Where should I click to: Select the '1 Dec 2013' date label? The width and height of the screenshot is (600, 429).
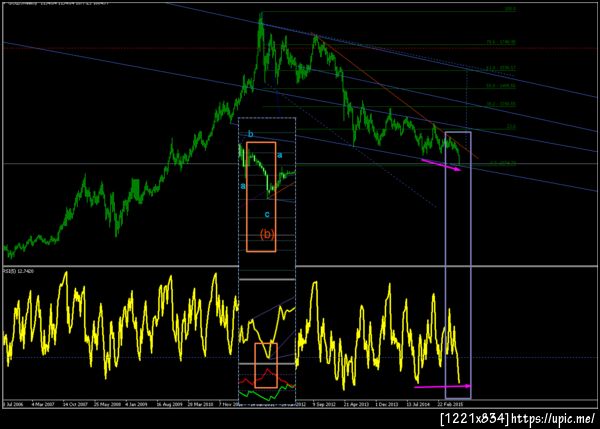(x=386, y=404)
